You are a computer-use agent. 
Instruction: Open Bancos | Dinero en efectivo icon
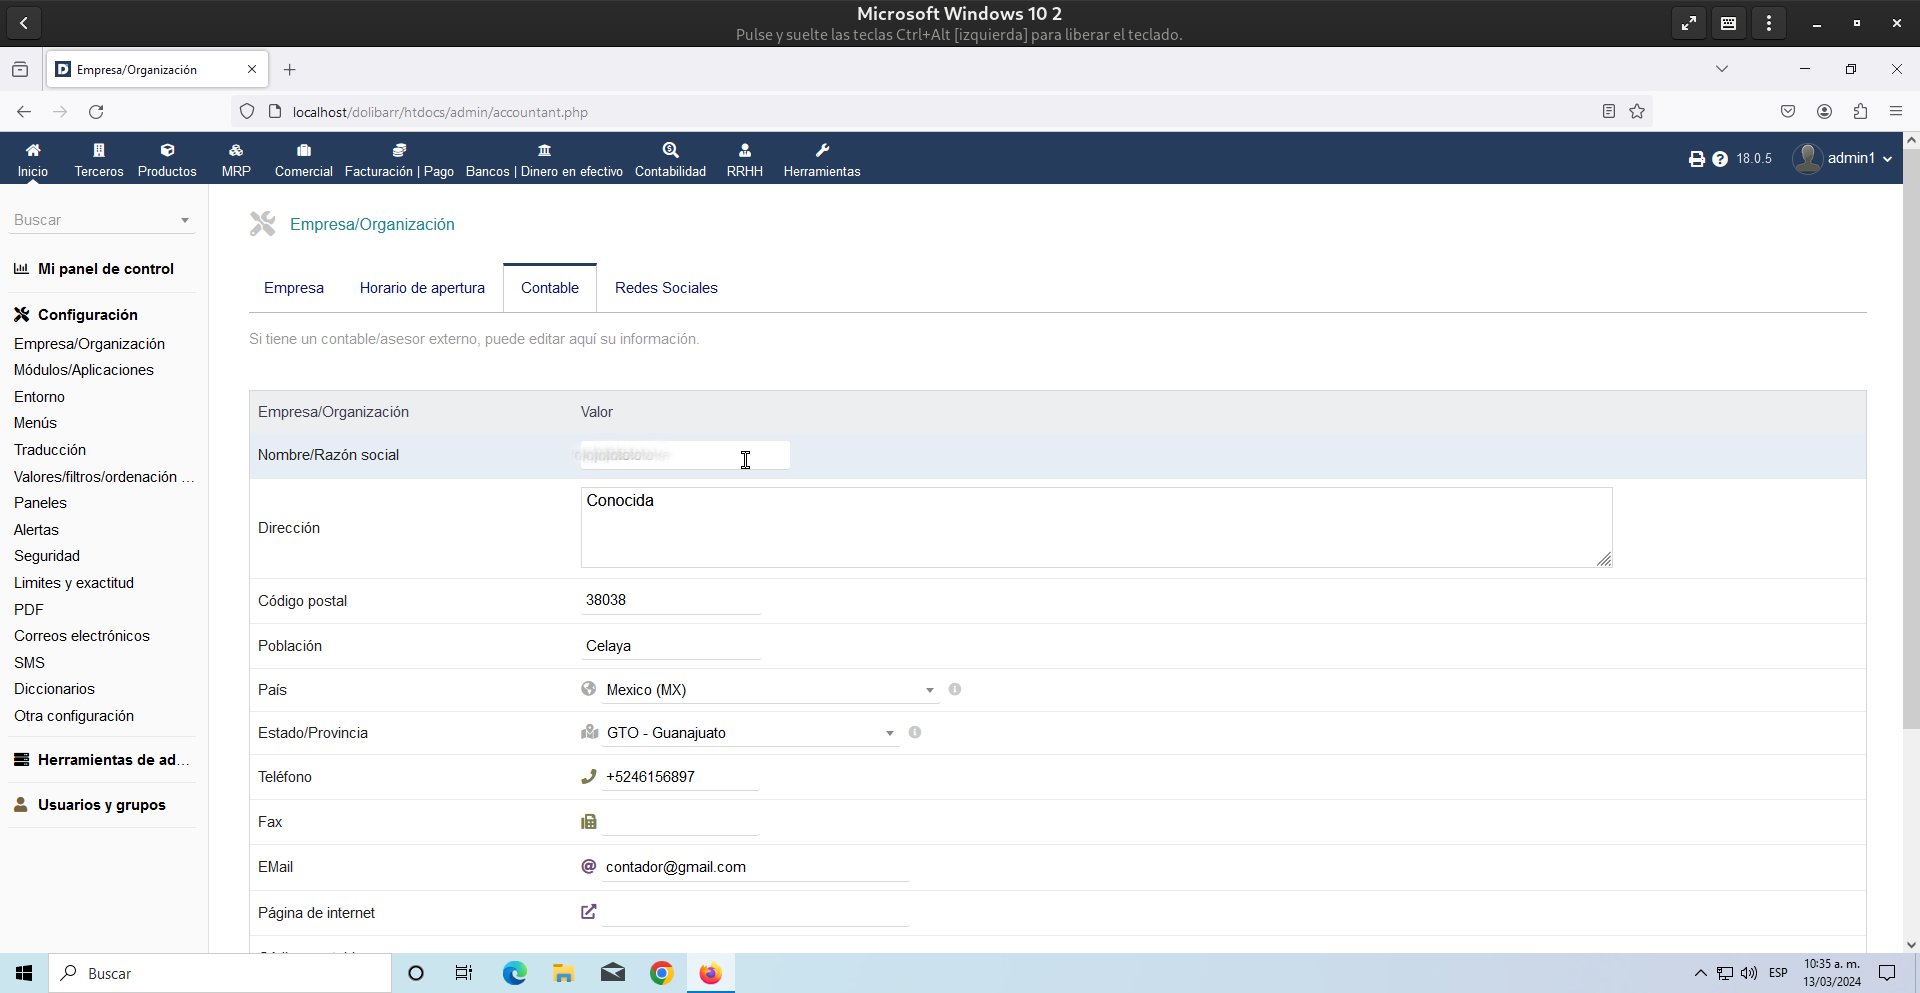click(544, 150)
